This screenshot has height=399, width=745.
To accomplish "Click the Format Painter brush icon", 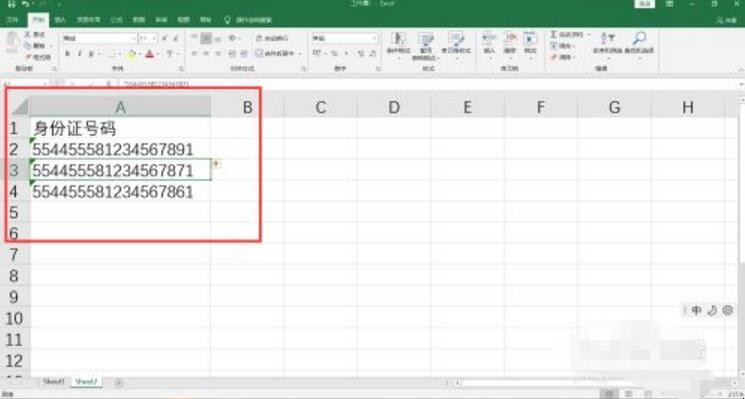I will coord(28,57).
